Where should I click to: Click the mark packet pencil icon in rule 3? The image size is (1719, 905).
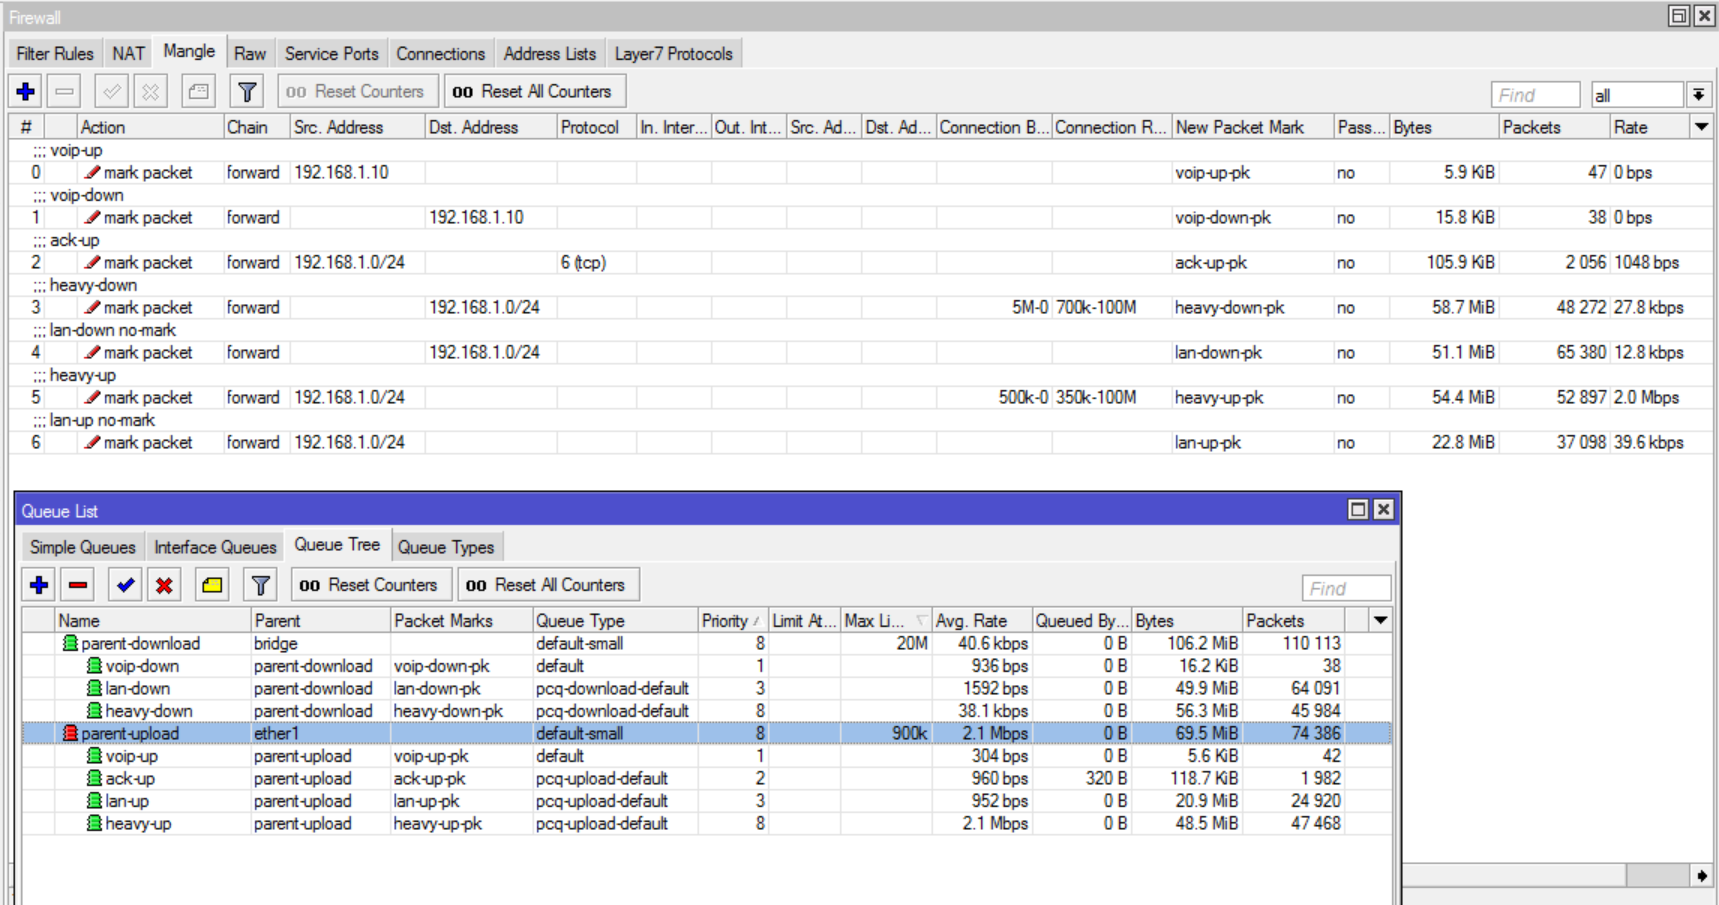coord(92,307)
